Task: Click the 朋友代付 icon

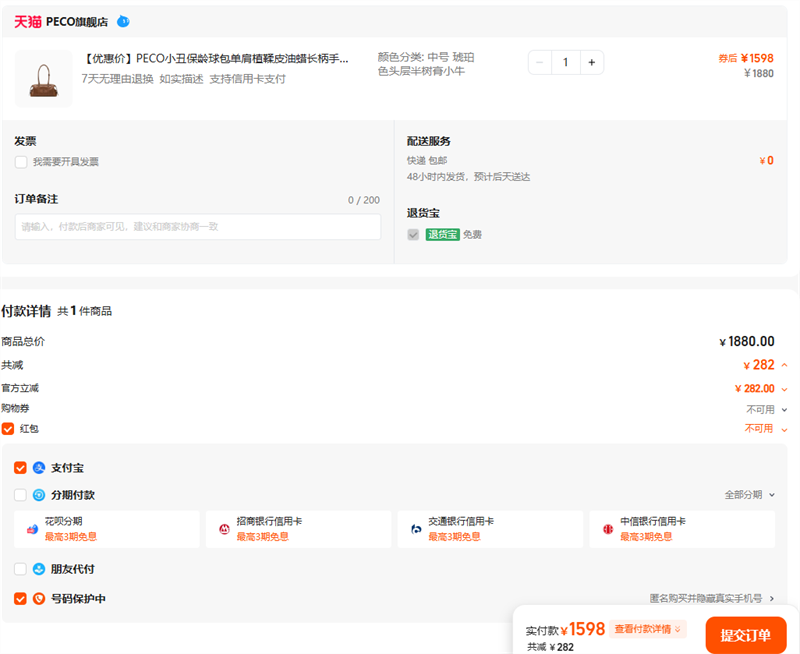Action: (39, 569)
